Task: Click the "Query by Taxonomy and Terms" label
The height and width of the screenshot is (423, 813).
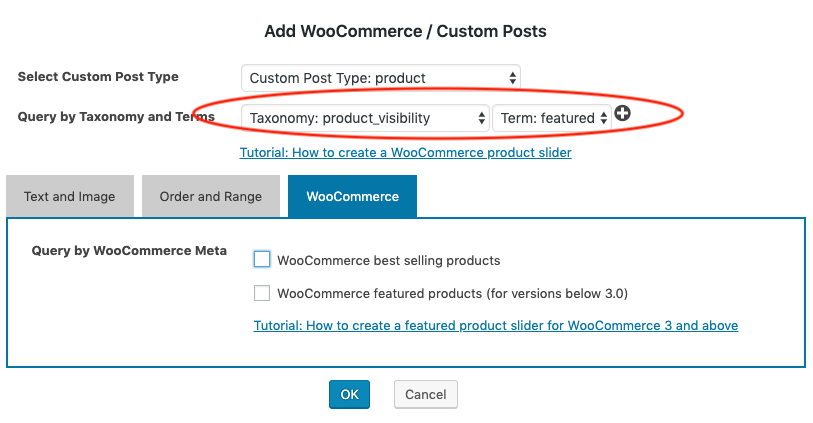Action: [x=116, y=116]
